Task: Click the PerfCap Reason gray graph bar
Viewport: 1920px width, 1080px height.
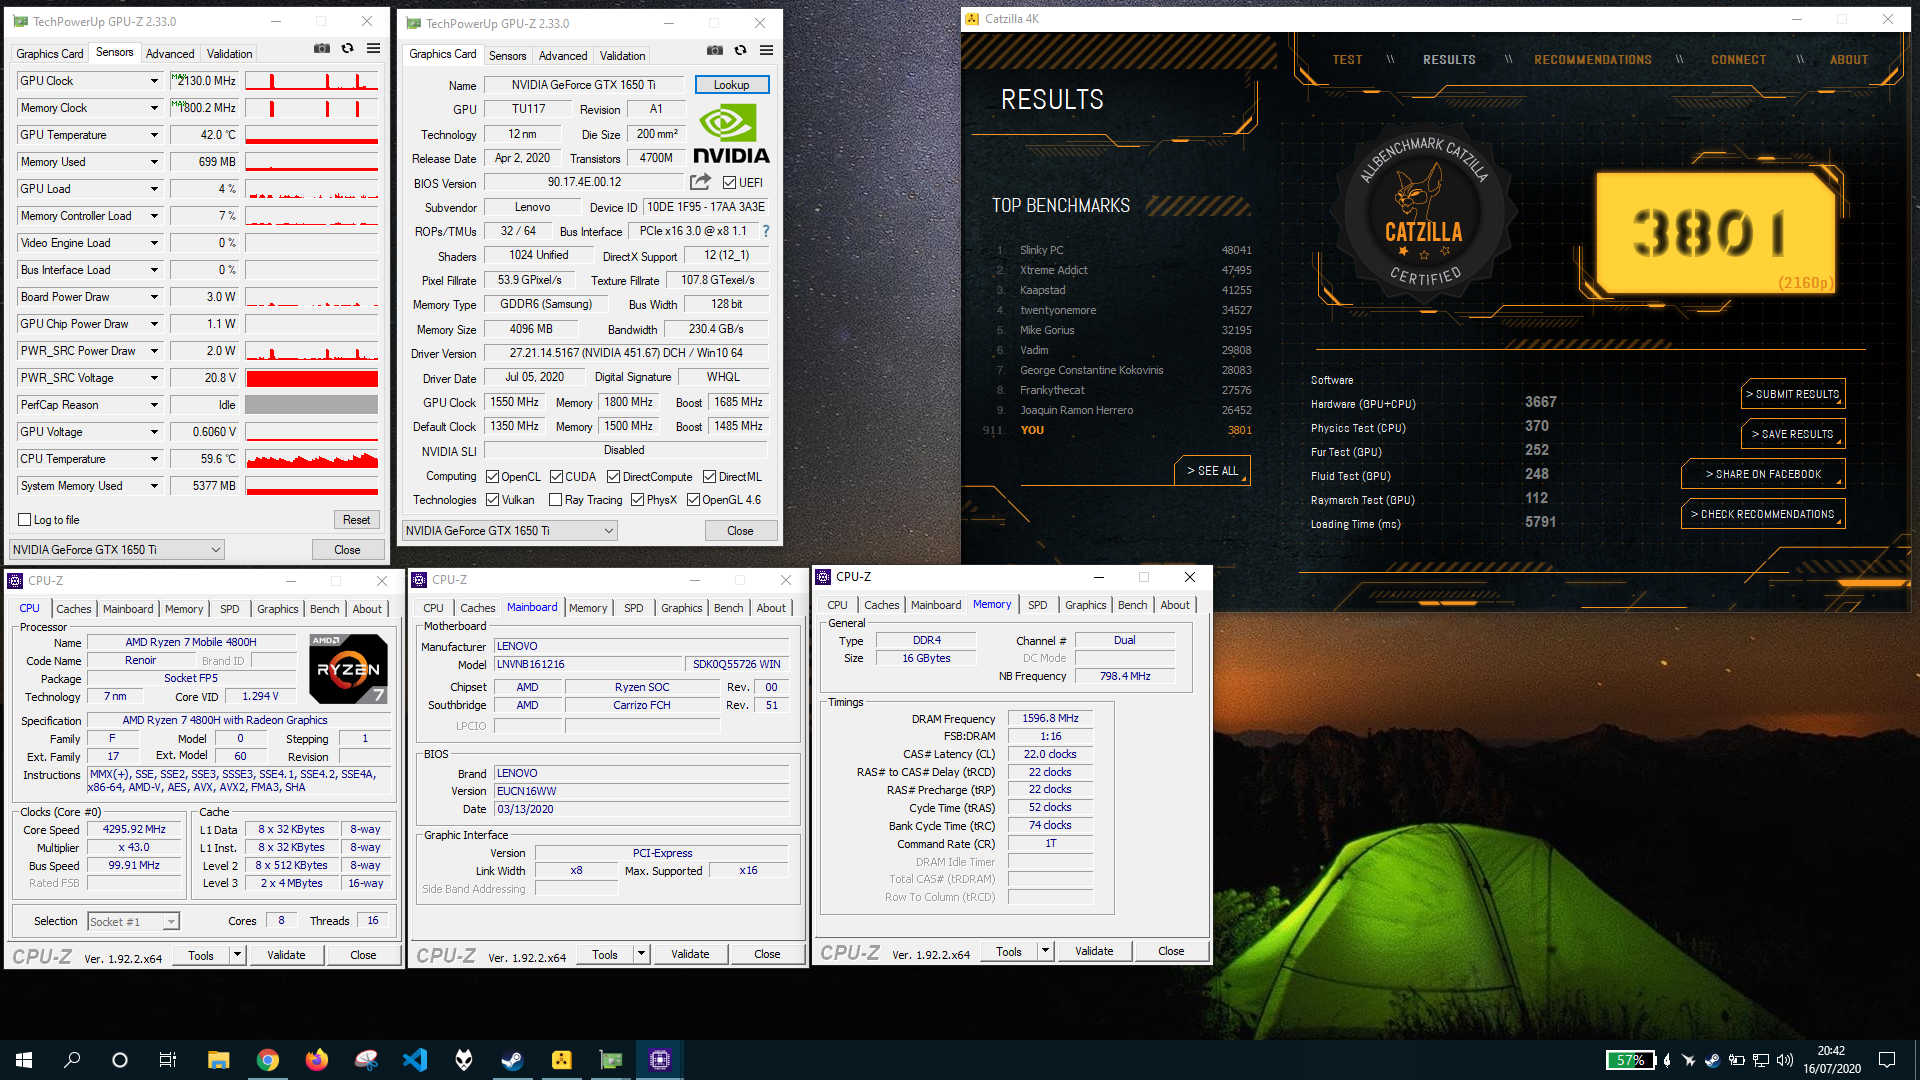Action: pos(312,405)
